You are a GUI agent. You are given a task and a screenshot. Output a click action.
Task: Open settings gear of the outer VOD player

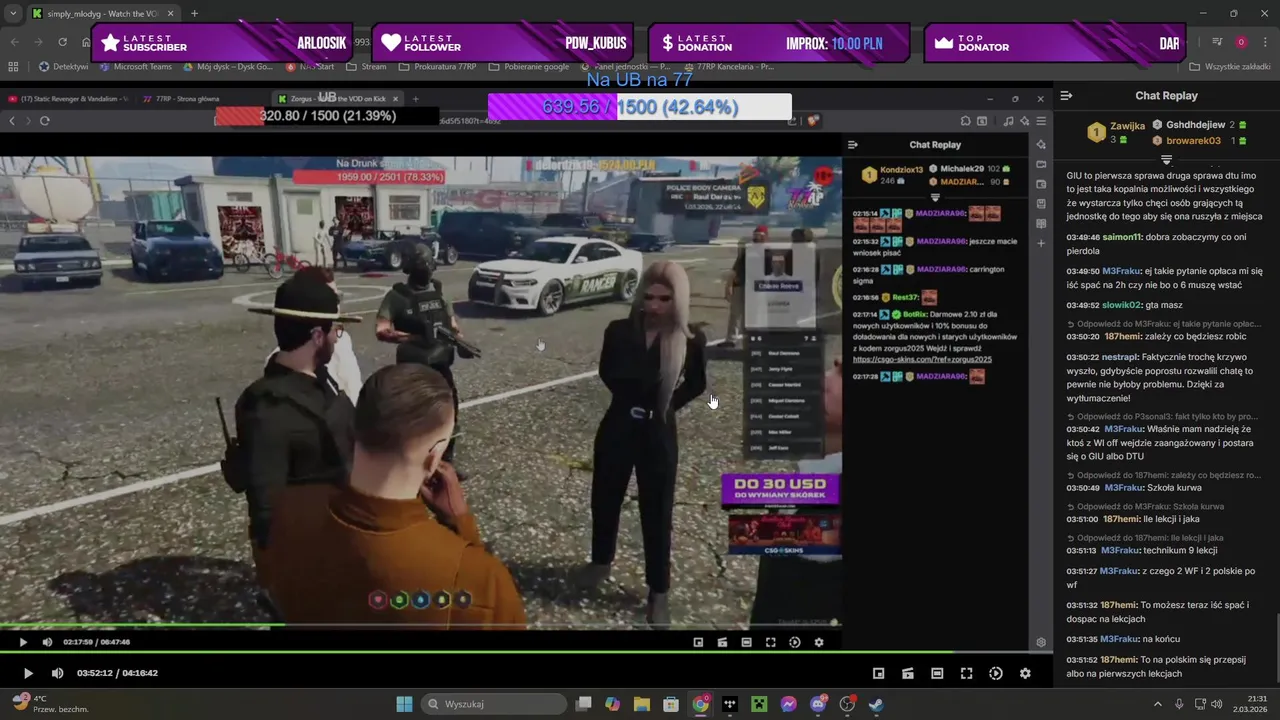click(1025, 674)
